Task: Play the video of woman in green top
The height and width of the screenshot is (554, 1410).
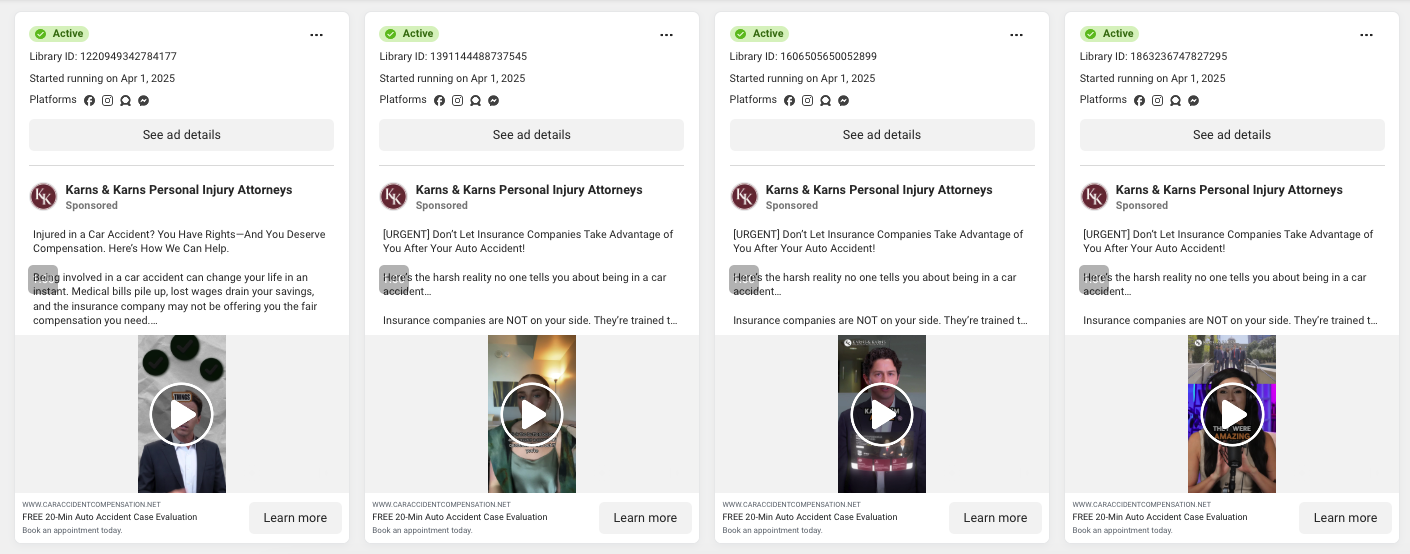Action: tap(532, 414)
